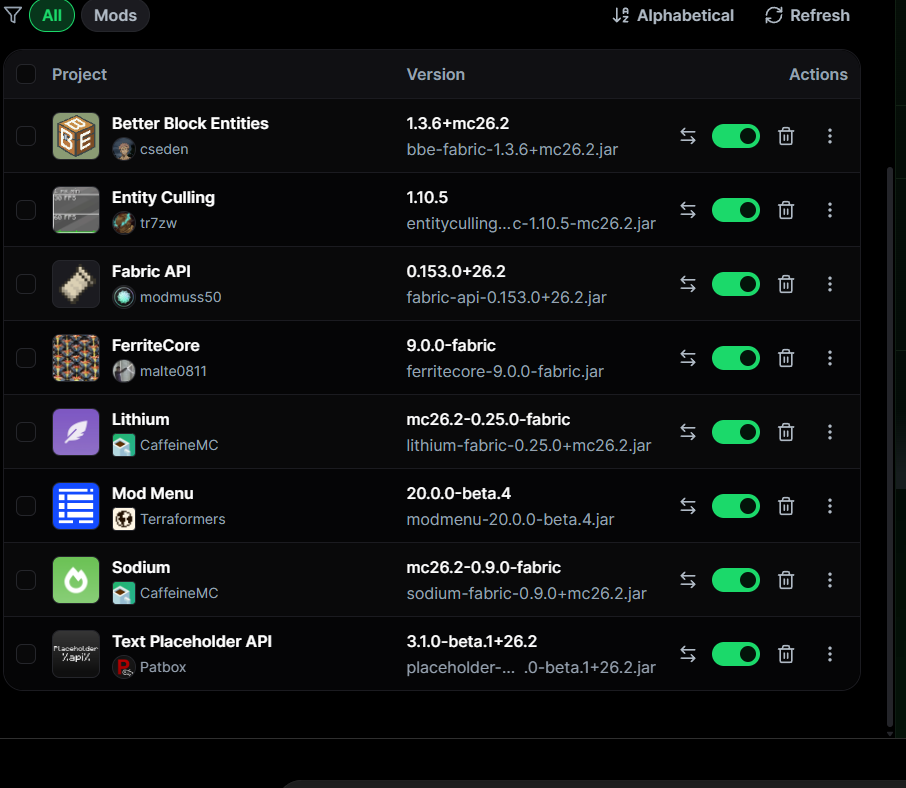Switch version of Better Block Entities
This screenshot has width=906, height=788.
688,136
